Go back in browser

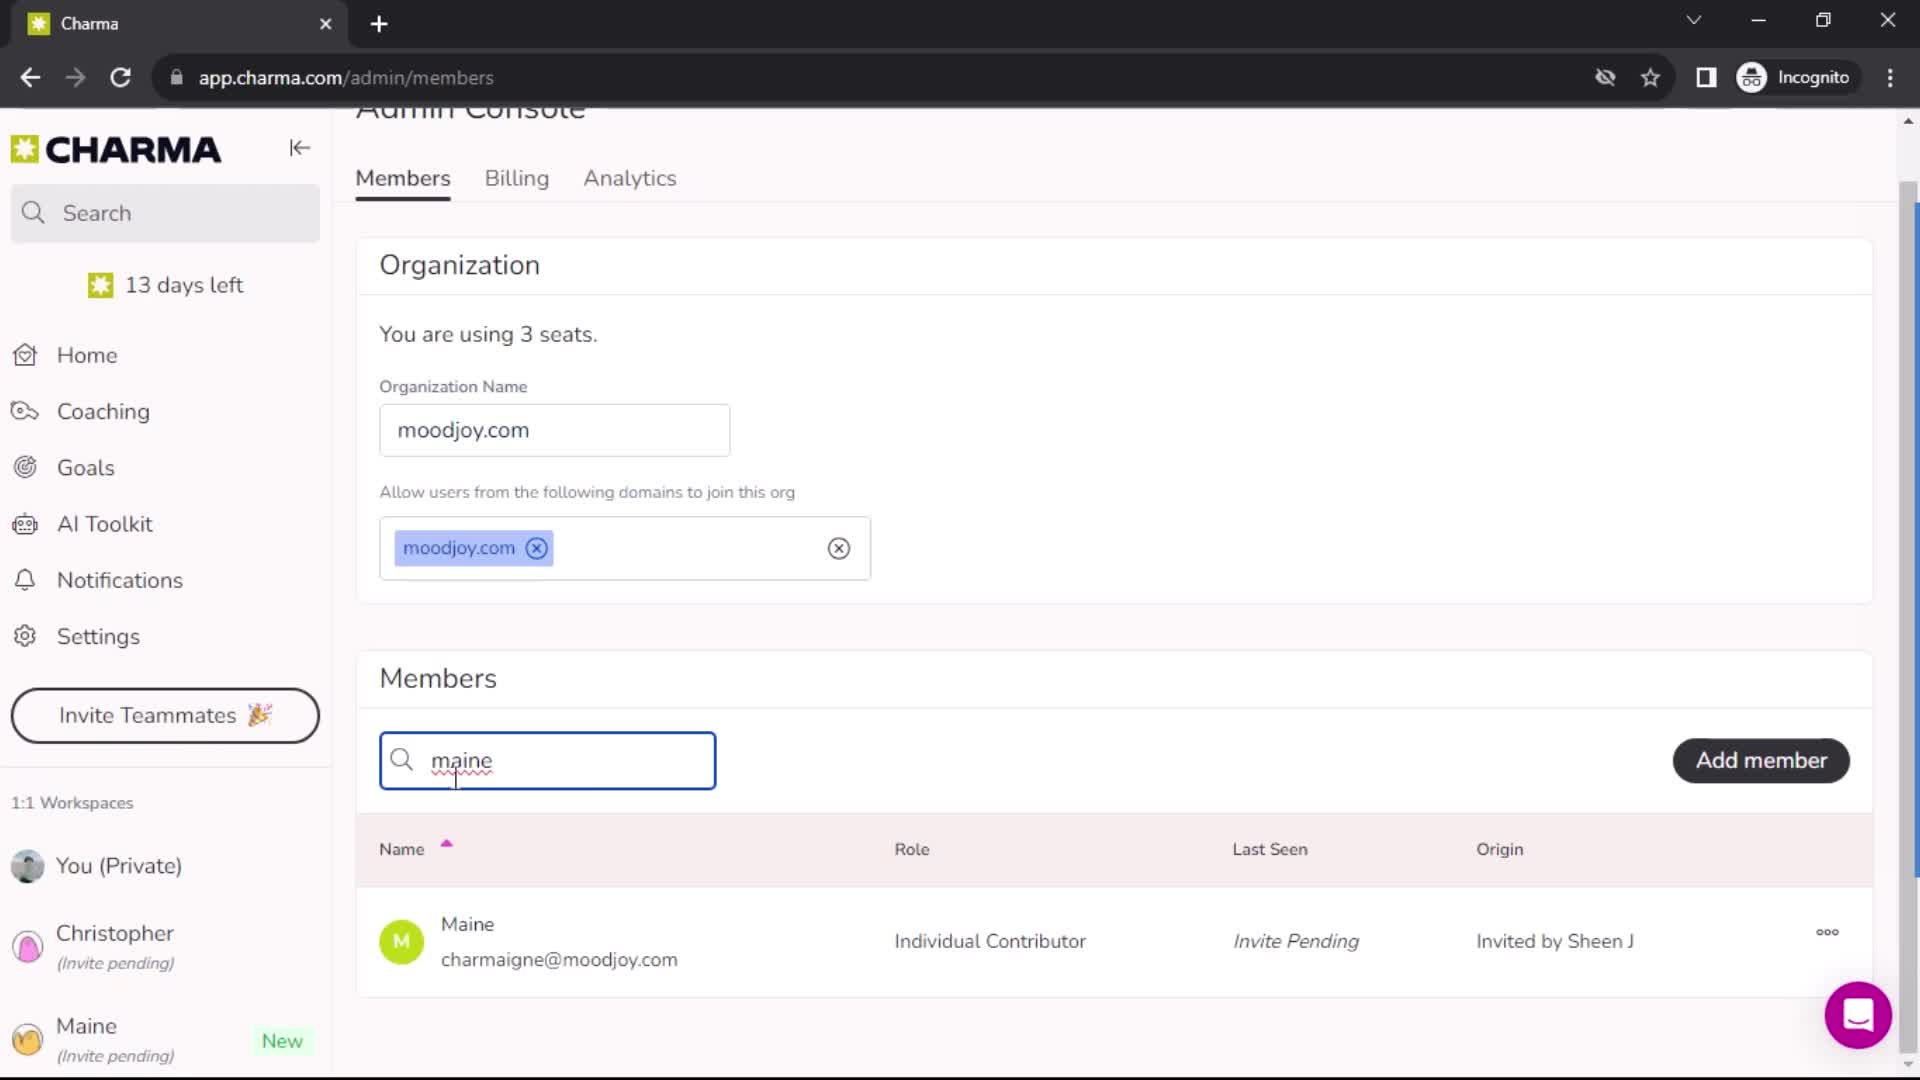coord(30,77)
